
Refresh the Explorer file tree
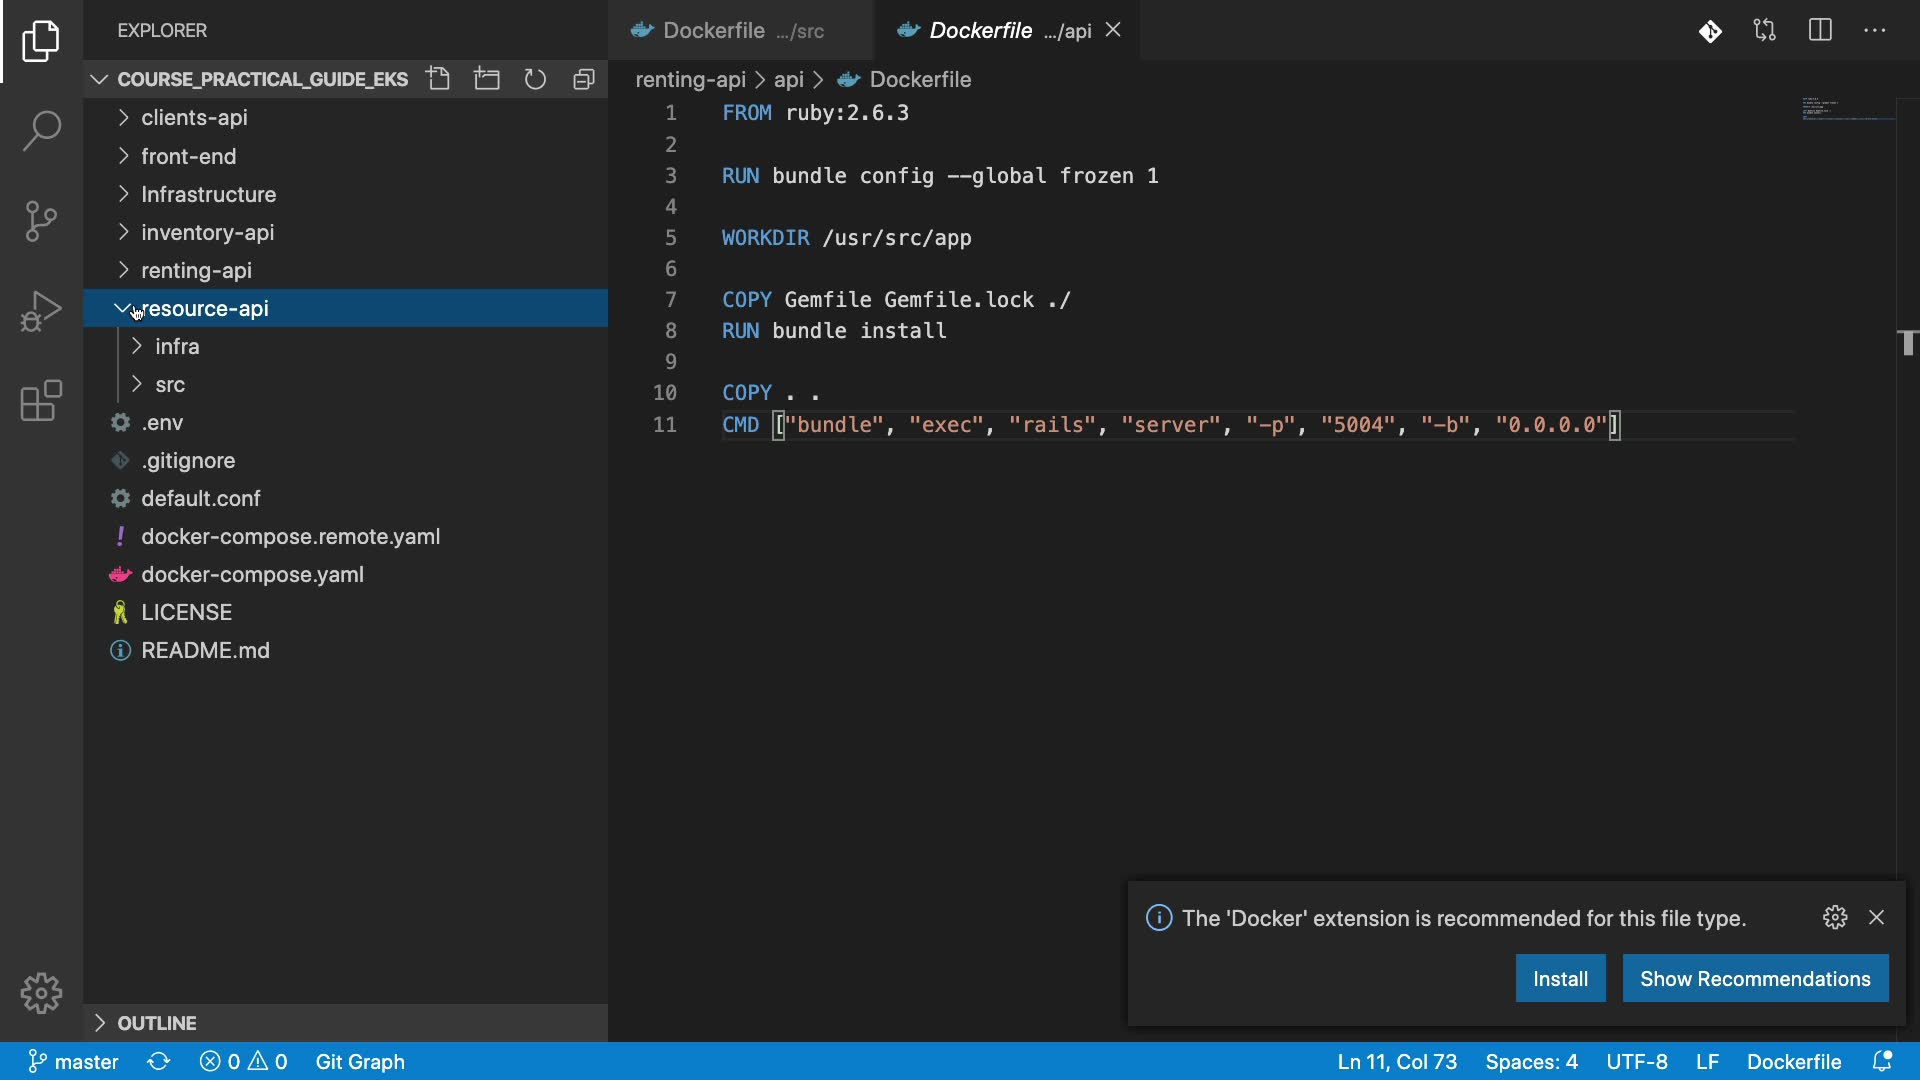pos(536,79)
